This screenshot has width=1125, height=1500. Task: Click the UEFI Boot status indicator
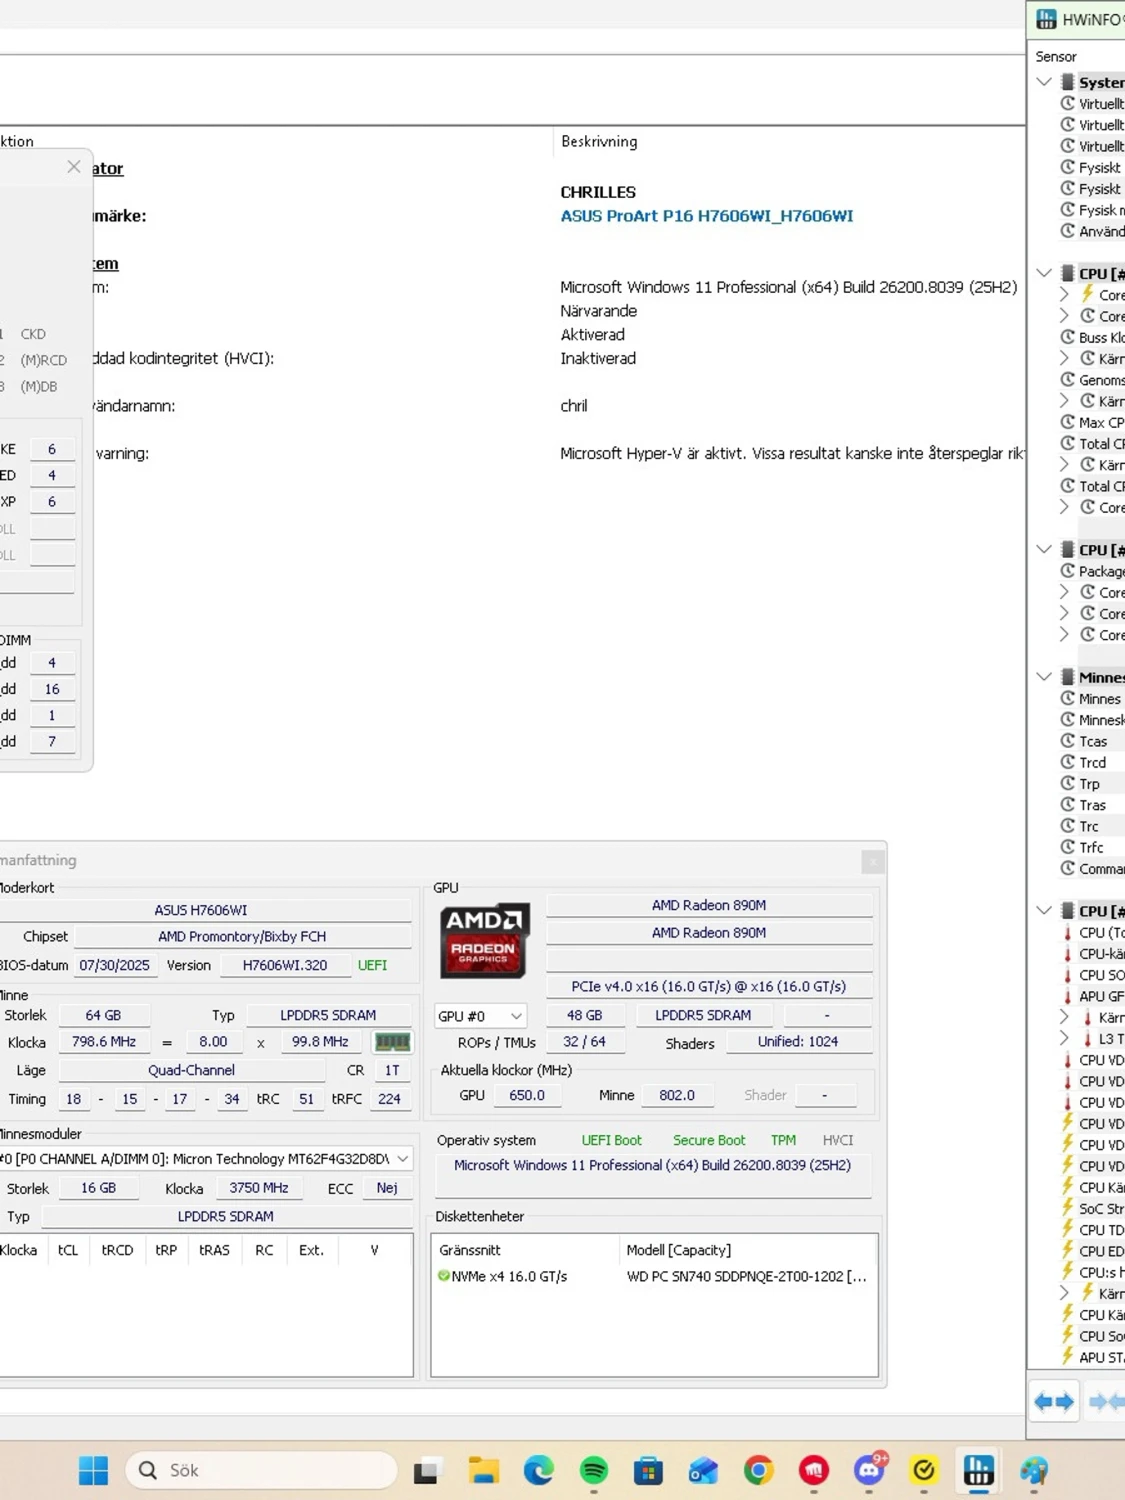pyautogui.click(x=612, y=1140)
